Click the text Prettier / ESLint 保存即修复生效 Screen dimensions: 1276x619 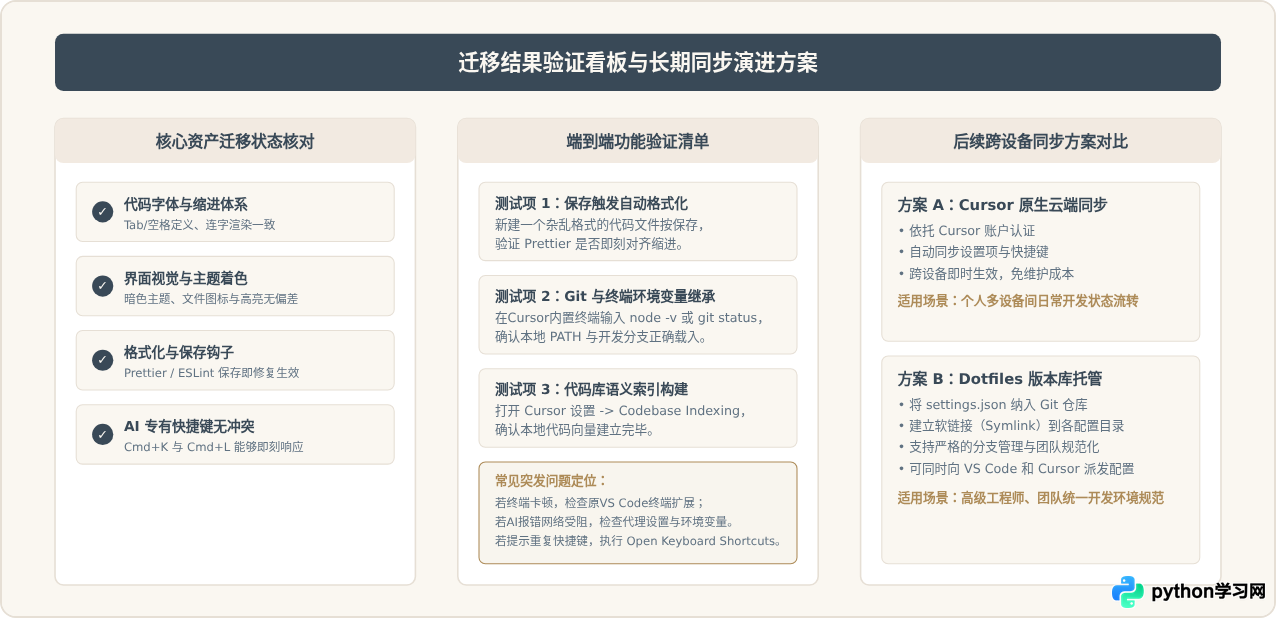point(212,373)
